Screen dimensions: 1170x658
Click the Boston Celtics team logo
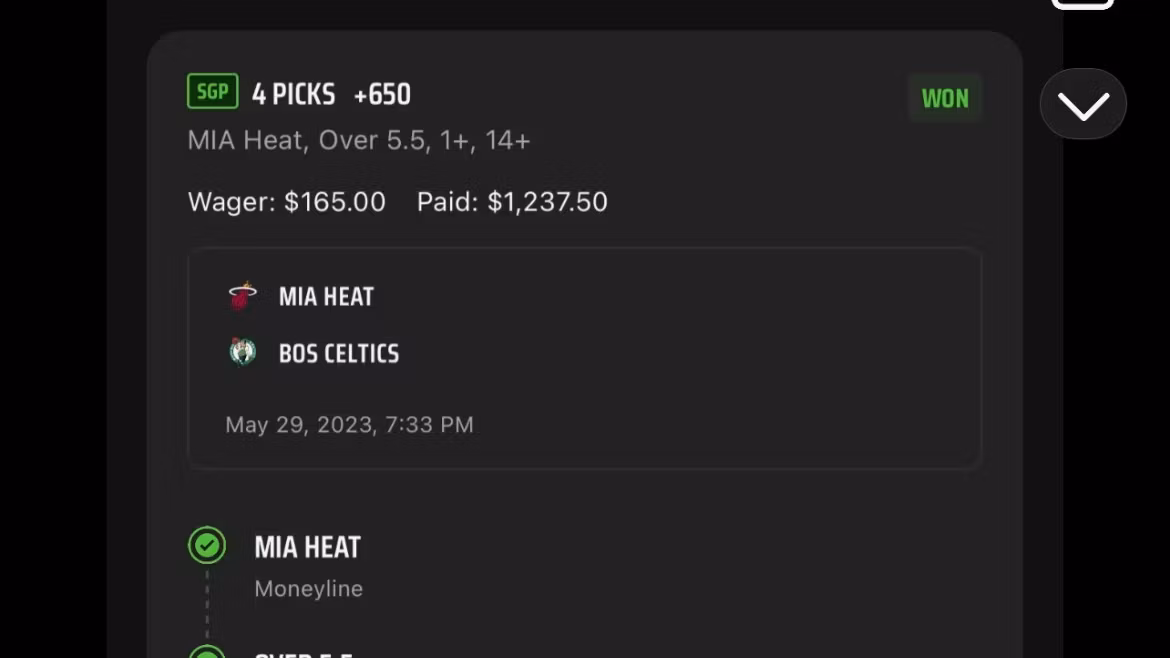pos(242,352)
